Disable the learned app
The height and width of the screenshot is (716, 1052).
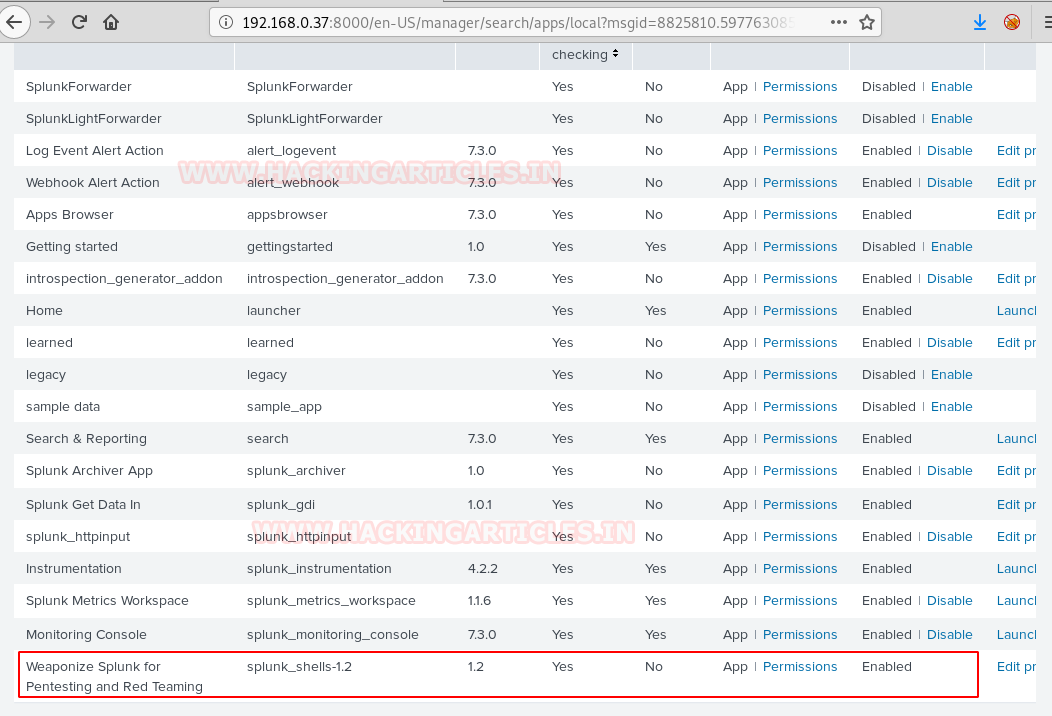point(949,343)
